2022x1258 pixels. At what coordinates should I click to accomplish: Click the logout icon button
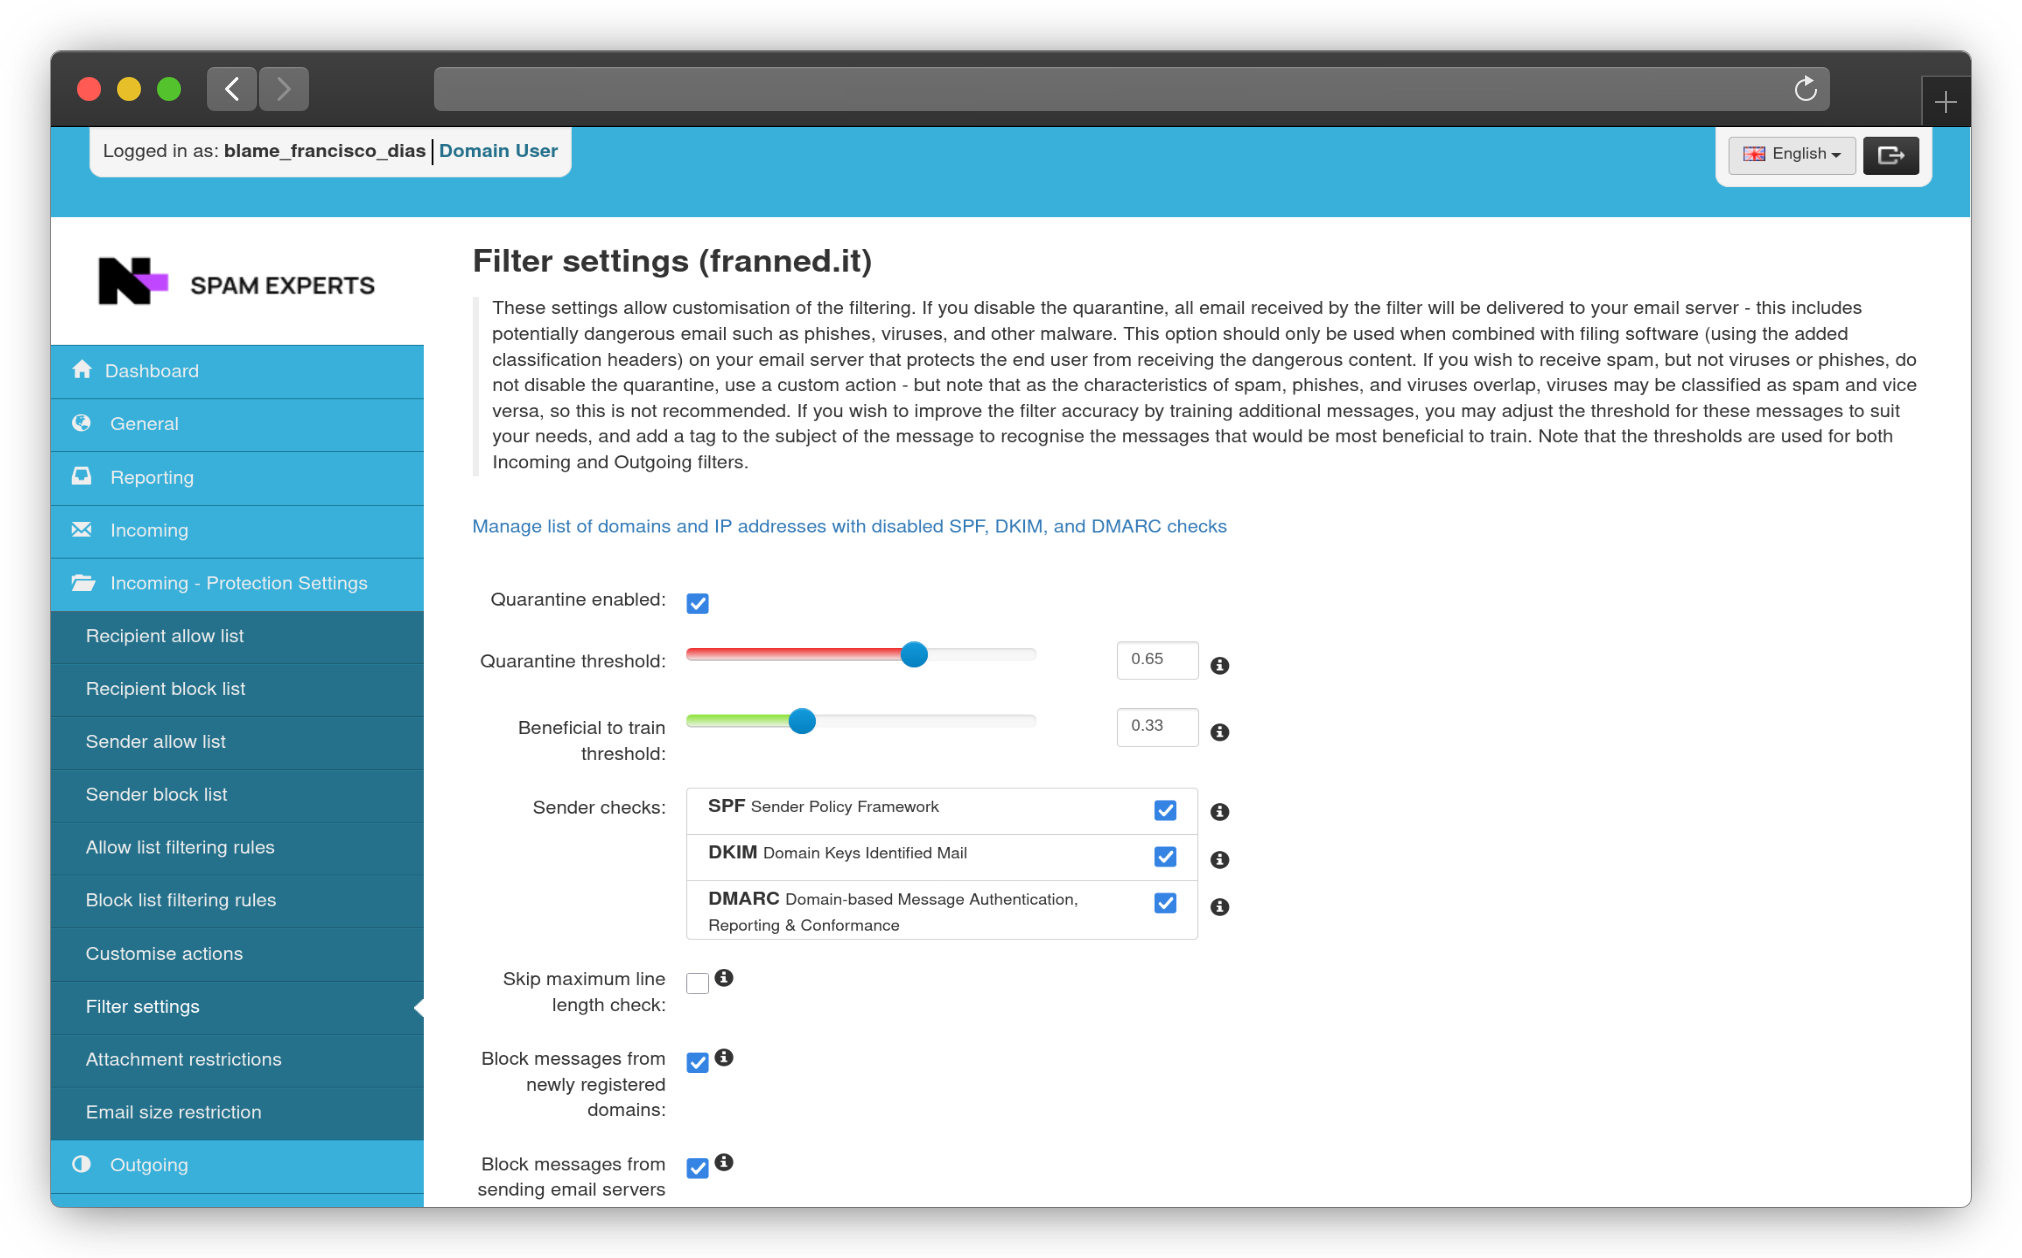pyautogui.click(x=1890, y=155)
